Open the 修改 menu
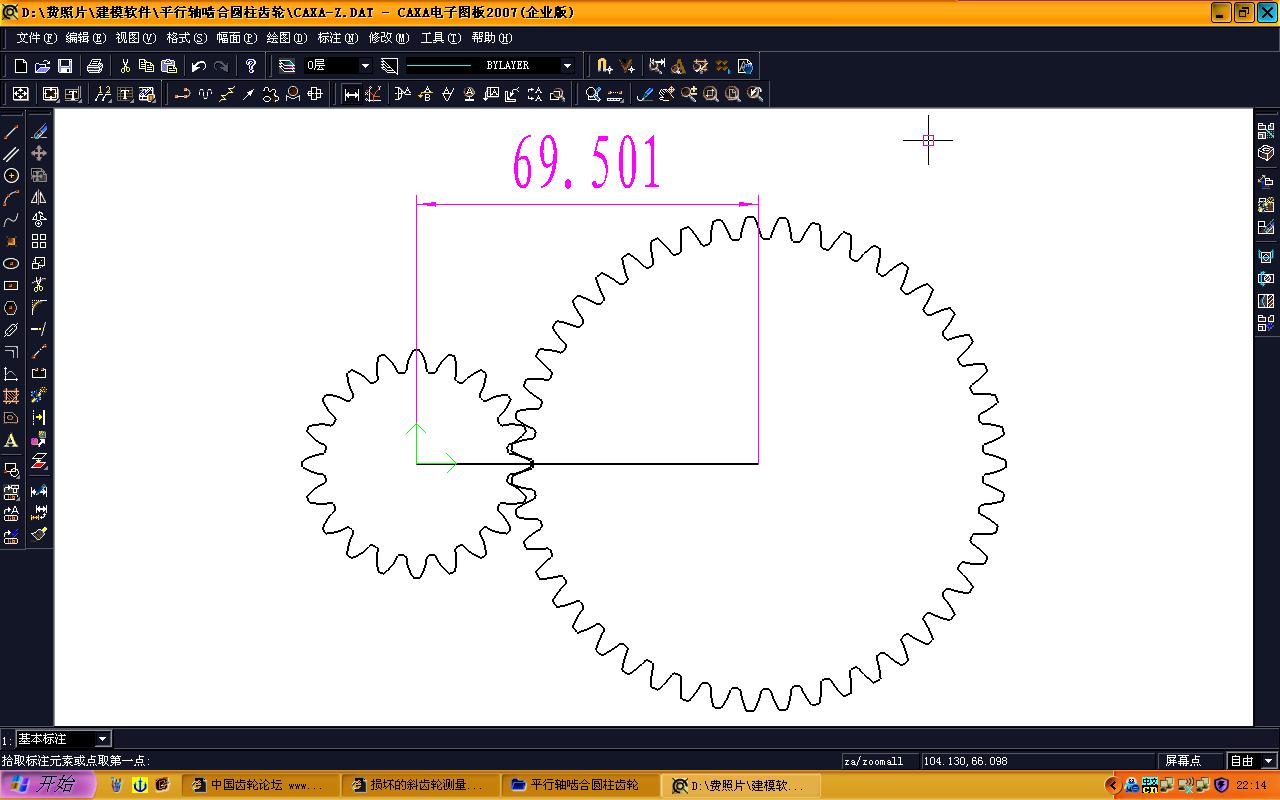This screenshot has width=1280, height=800. point(389,38)
